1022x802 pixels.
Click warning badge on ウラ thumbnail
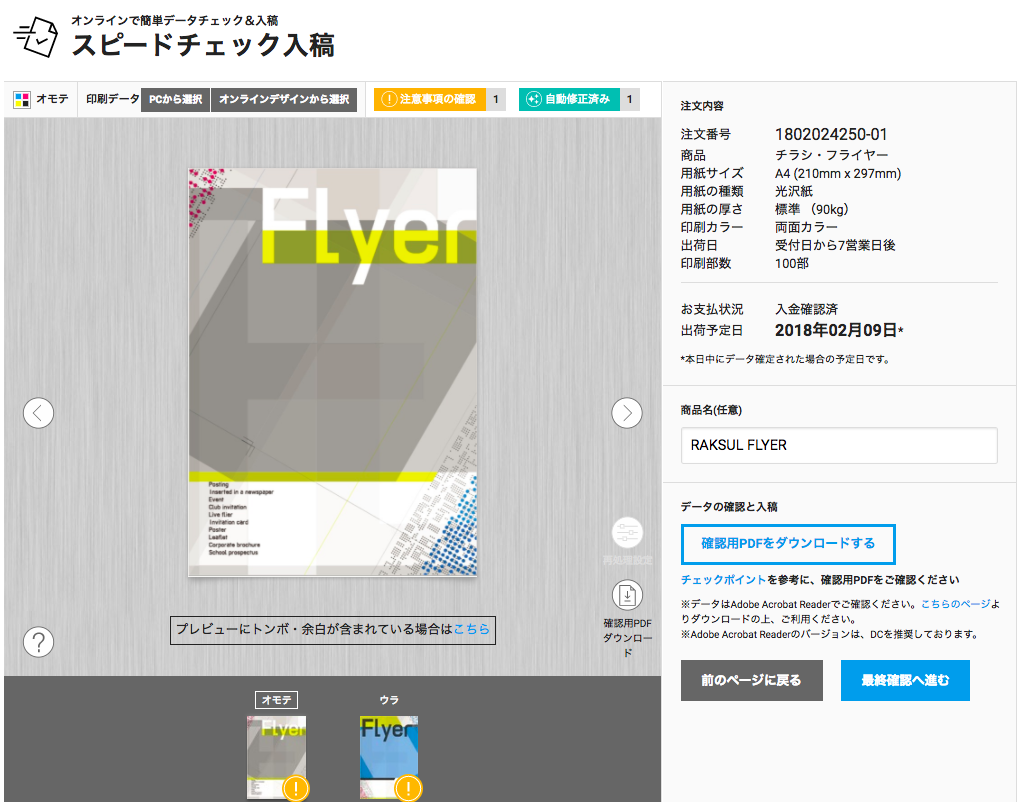[x=408, y=788]
